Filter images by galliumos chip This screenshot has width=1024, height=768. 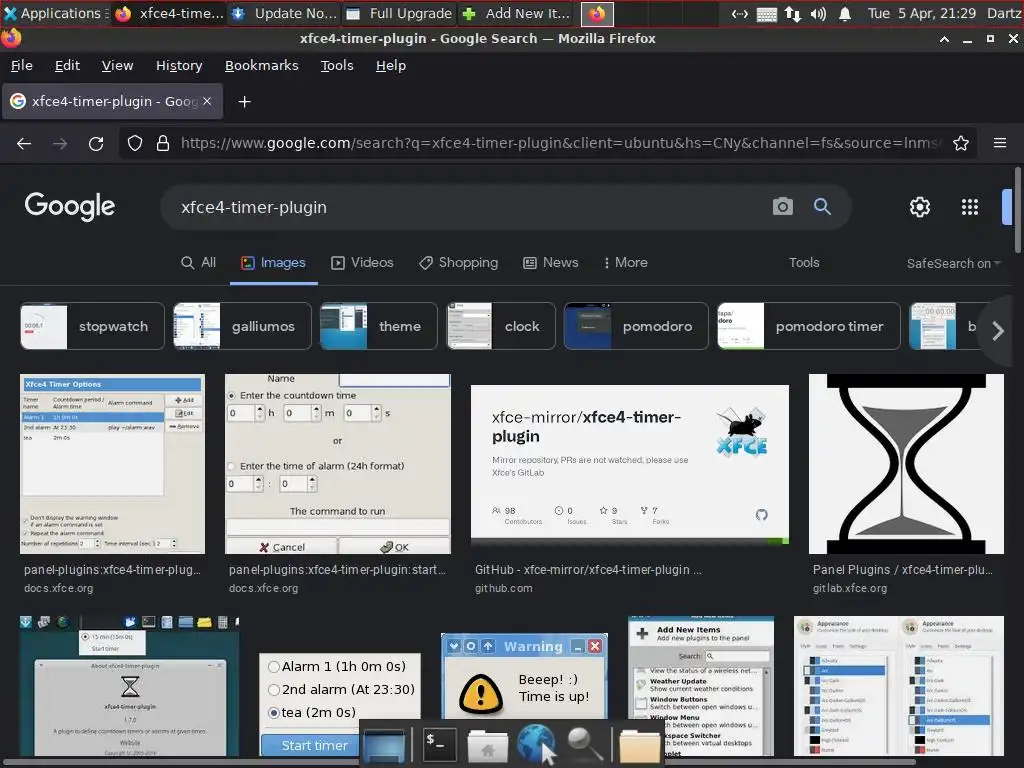point(242,326)
